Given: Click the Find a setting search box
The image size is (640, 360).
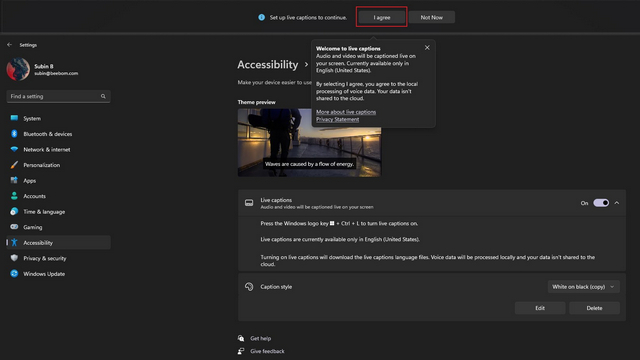Looking at the screenshot, I should click(x=58, y=96).
